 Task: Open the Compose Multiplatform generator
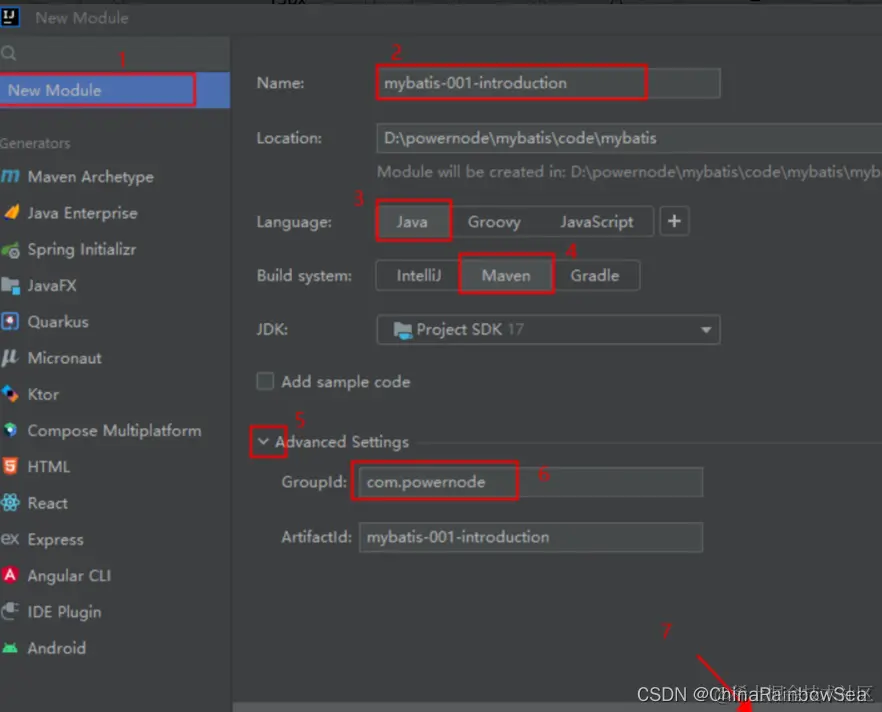(115, 430)
